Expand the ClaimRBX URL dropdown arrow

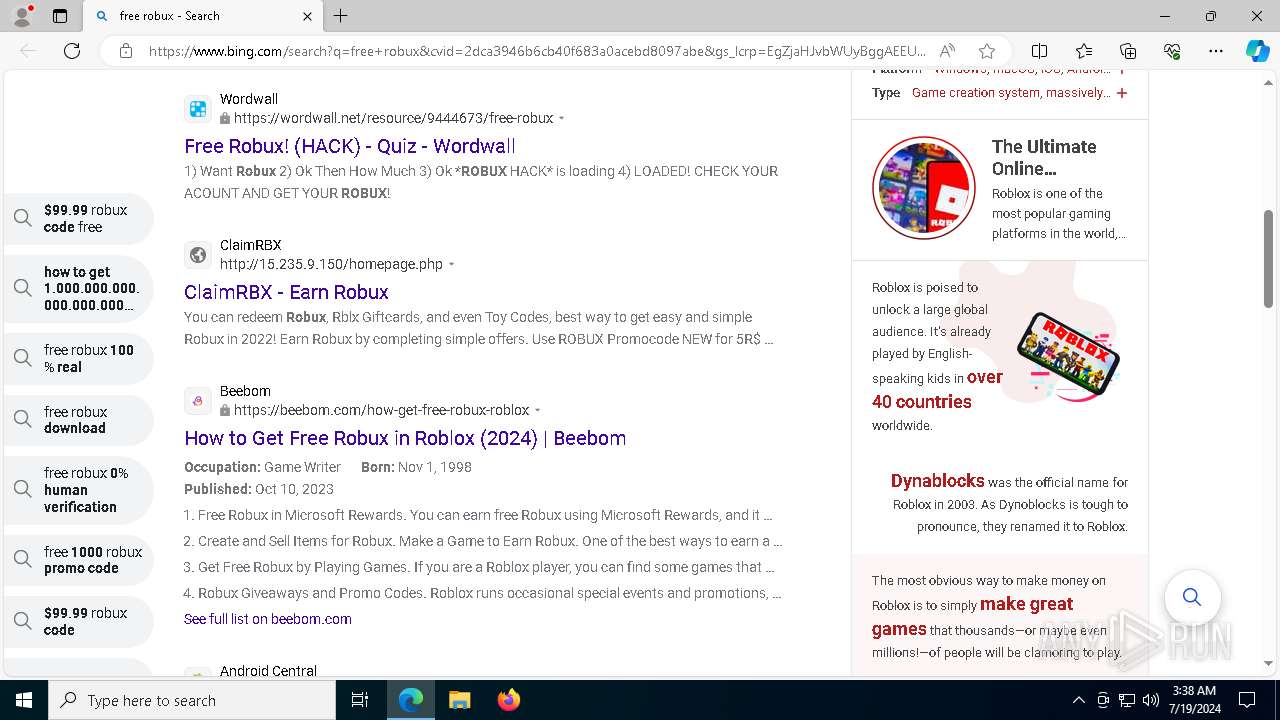click(452, 264)
